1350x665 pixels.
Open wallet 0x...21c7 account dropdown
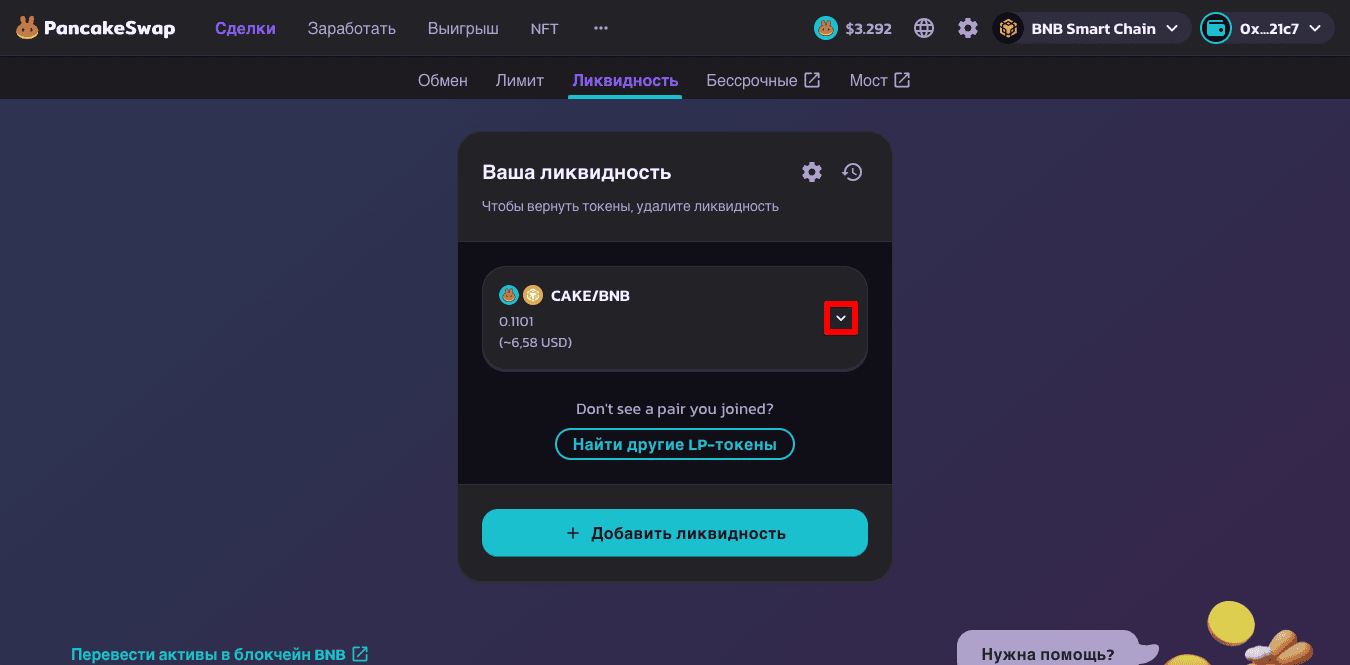pyautogui.click(x=1267, y=28)
